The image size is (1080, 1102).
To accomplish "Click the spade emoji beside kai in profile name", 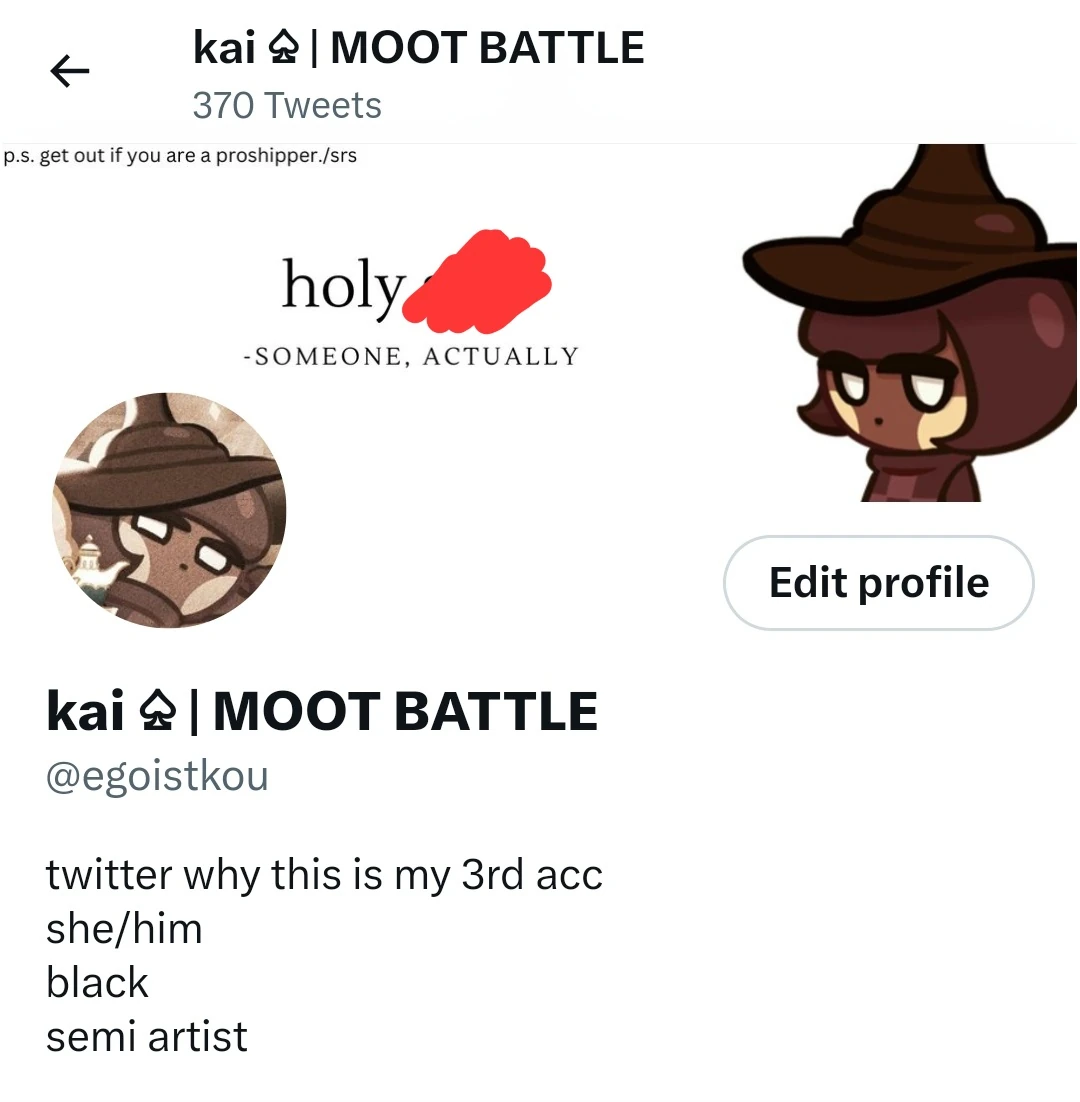I will pos(157,711).
